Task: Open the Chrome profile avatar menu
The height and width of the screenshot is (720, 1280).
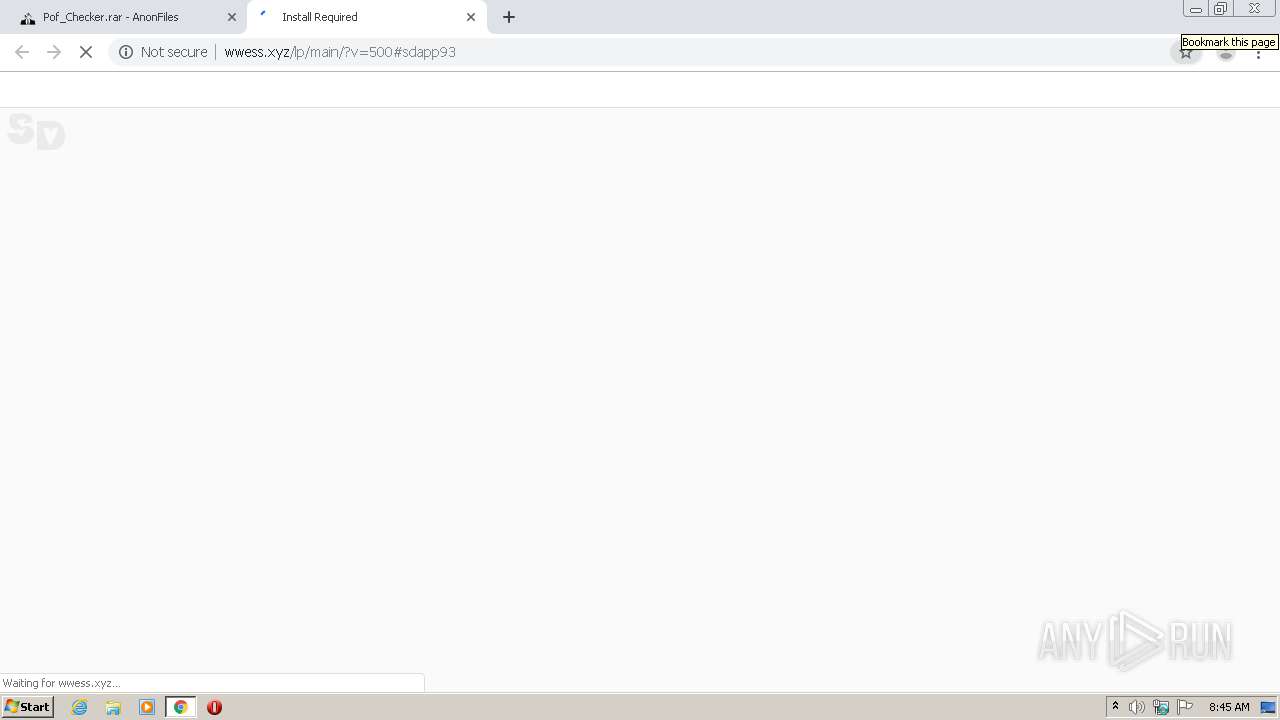Action: [1226, 53]
